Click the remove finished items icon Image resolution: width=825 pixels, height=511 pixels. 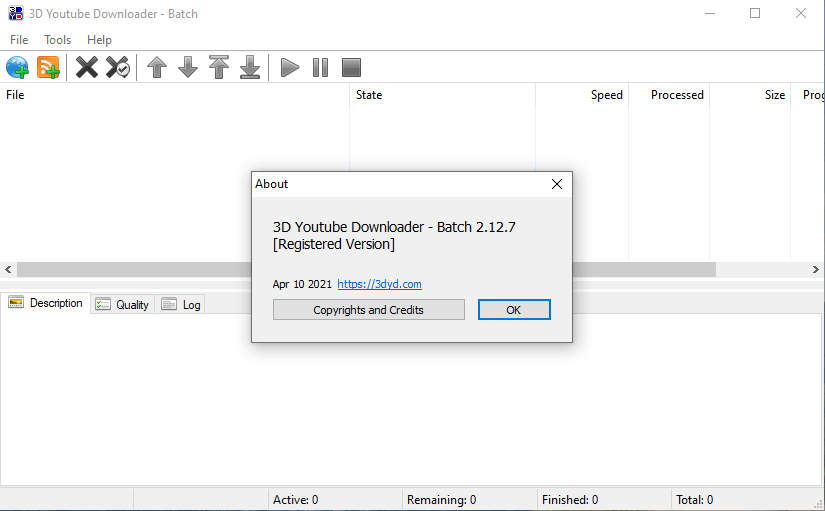(x=118, y=67)
